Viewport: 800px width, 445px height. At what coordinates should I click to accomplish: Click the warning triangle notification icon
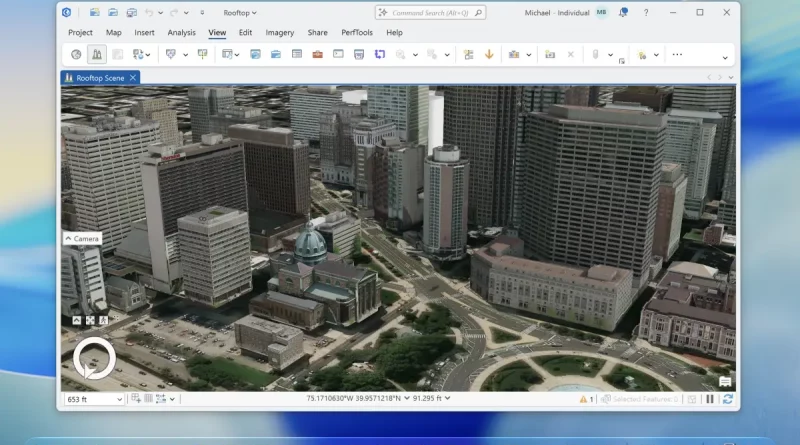click(x=583, y=399)
